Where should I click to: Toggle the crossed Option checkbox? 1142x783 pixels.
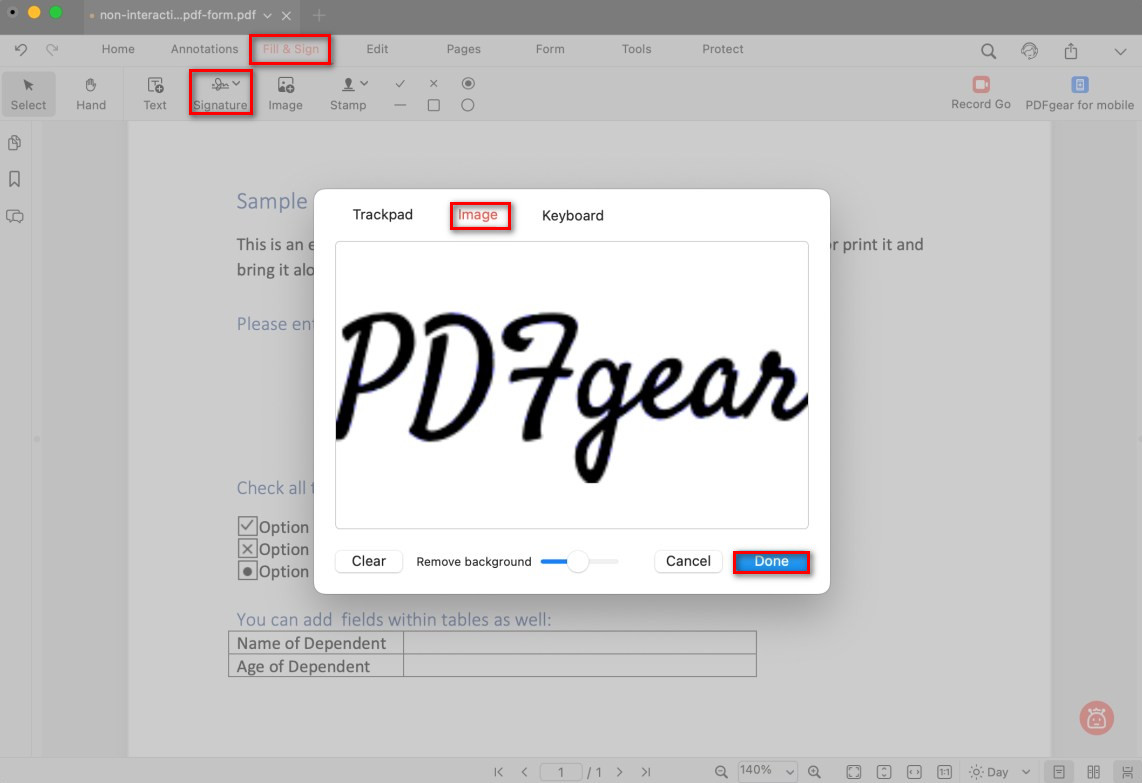point(247,548)
